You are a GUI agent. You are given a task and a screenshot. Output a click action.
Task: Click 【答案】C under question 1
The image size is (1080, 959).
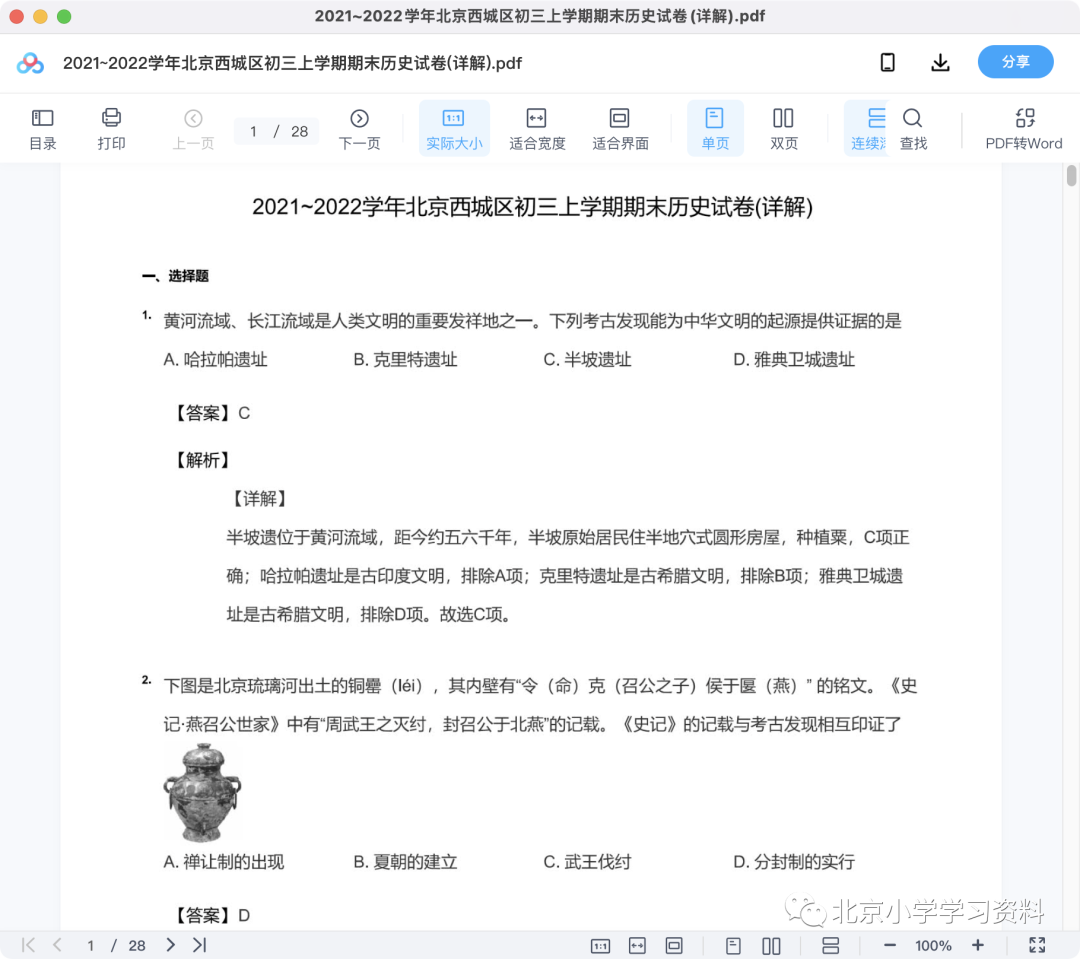(x=211, y=413)
